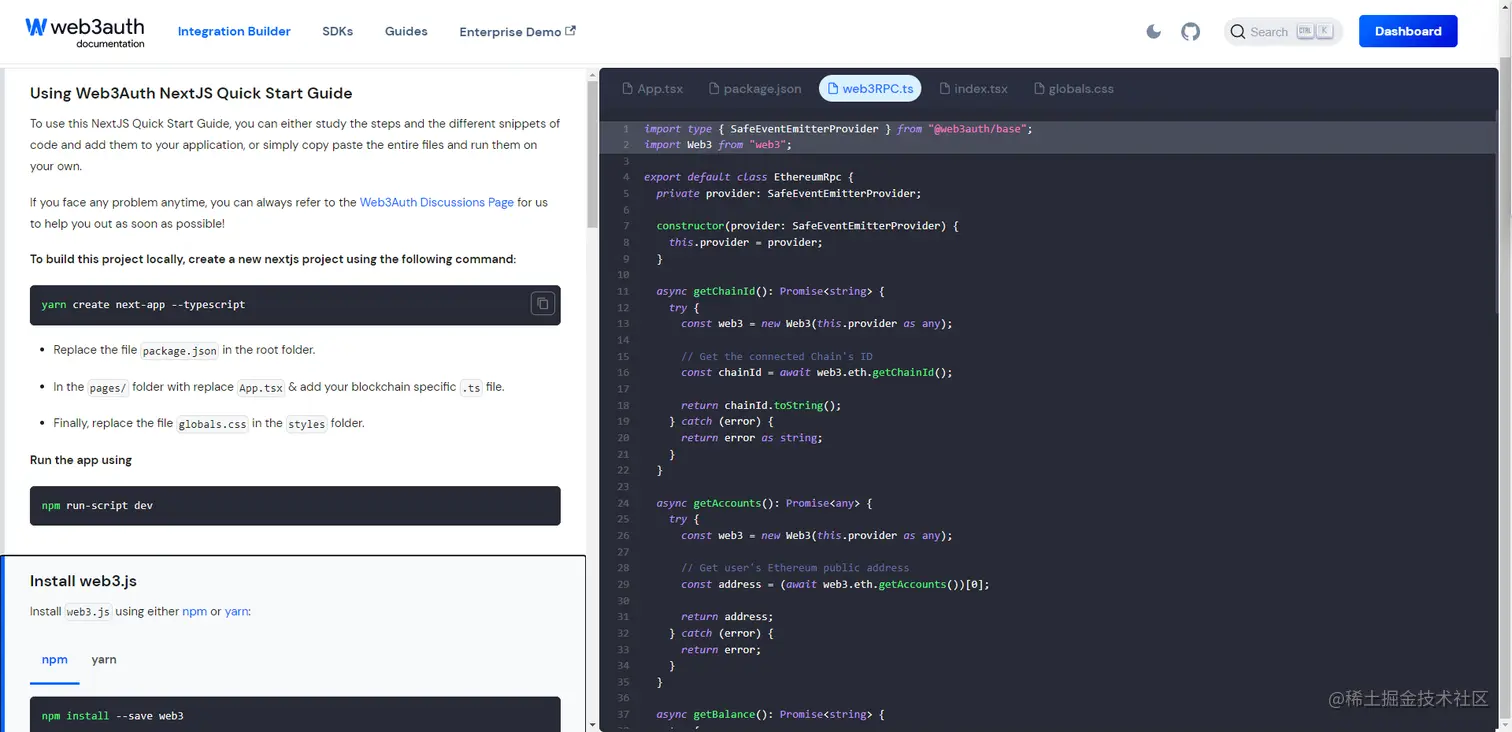Toggle dark mode moon icon
The width and height of the screenshot is (1512, 732).
[1153, 32]
